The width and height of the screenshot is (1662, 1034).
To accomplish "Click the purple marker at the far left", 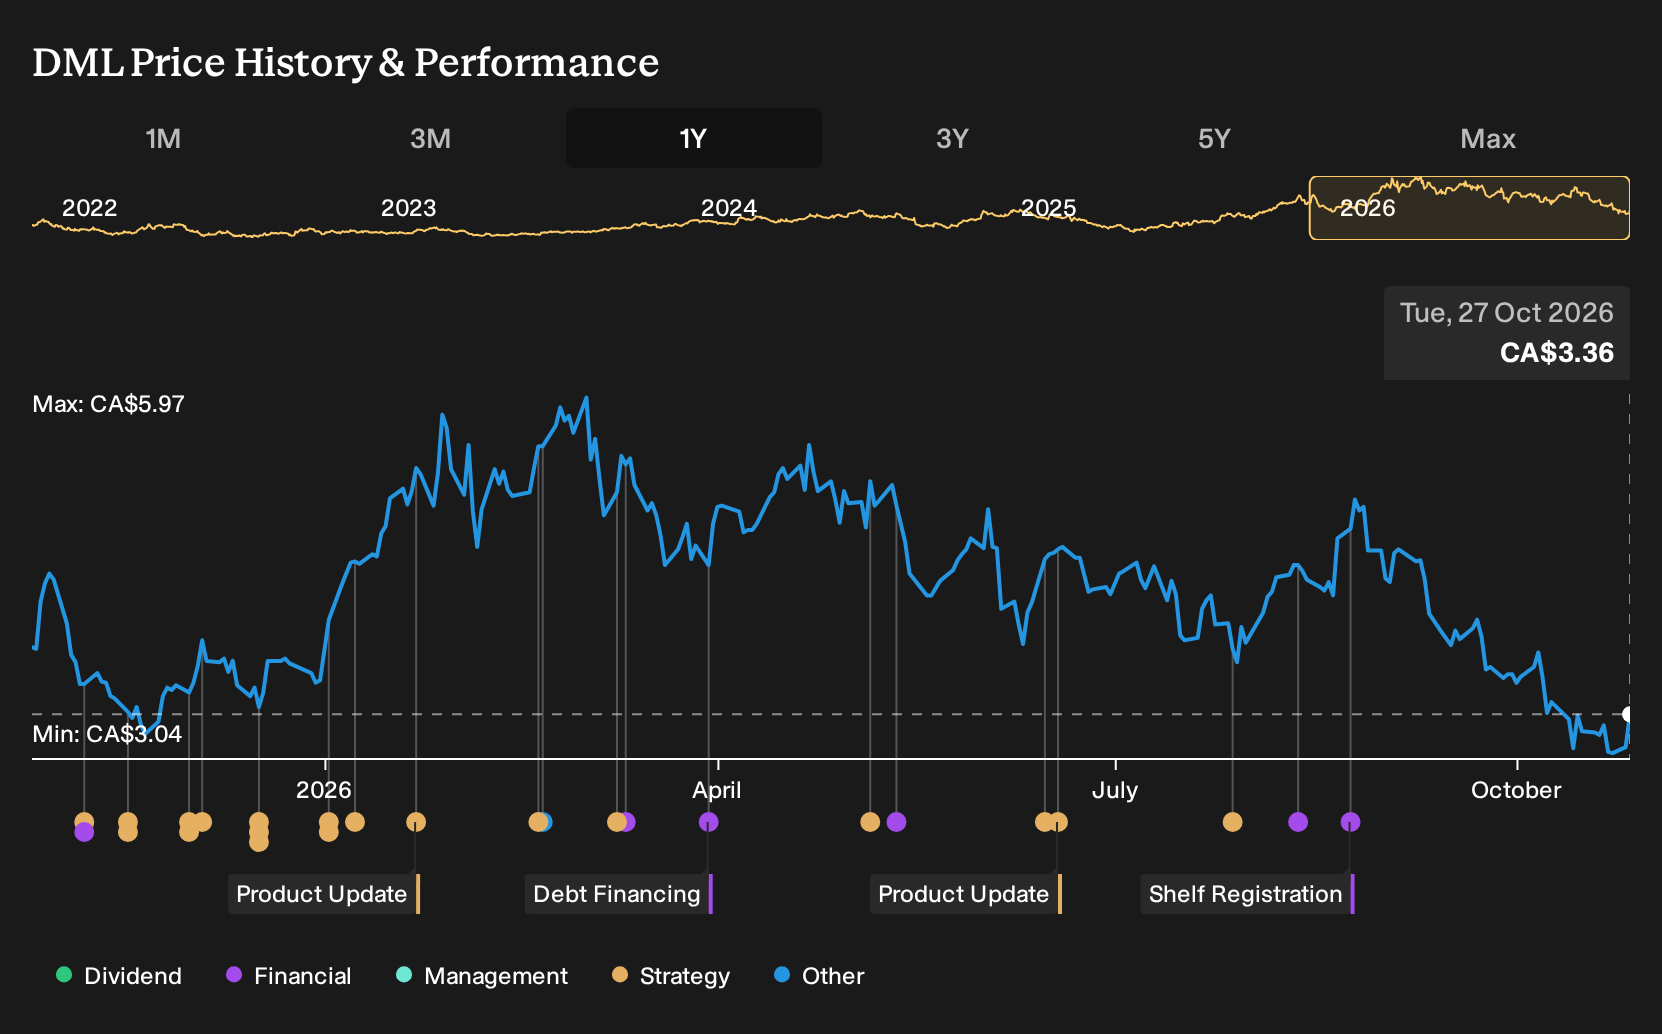I will (84, 832).
